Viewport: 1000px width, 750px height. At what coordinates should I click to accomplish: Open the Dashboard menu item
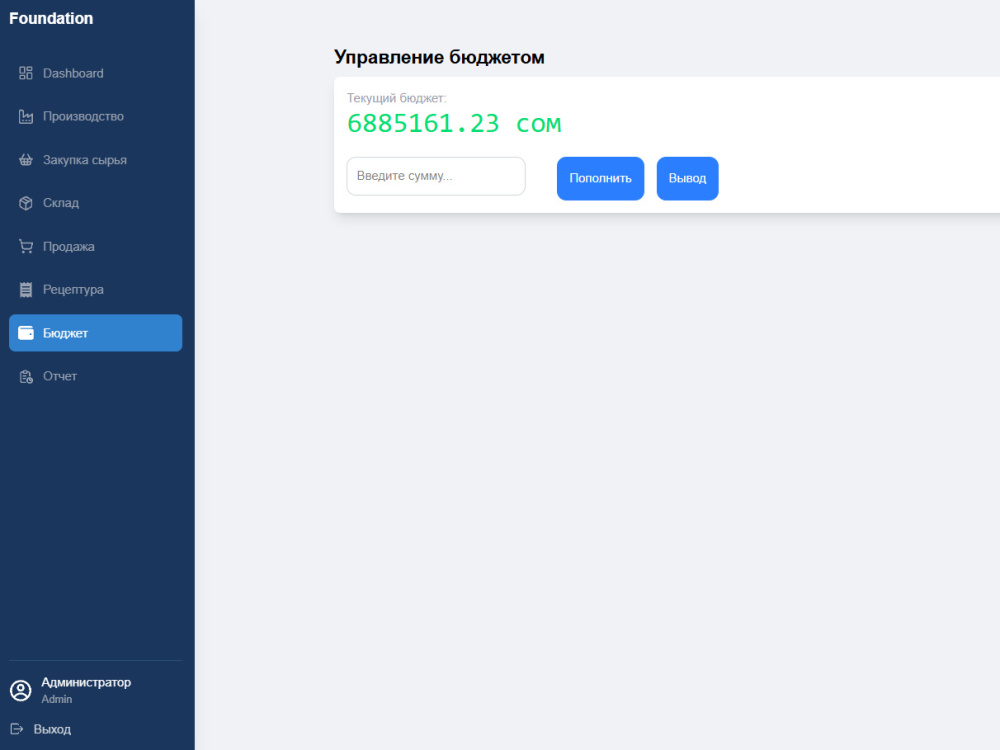pos(96,73)
